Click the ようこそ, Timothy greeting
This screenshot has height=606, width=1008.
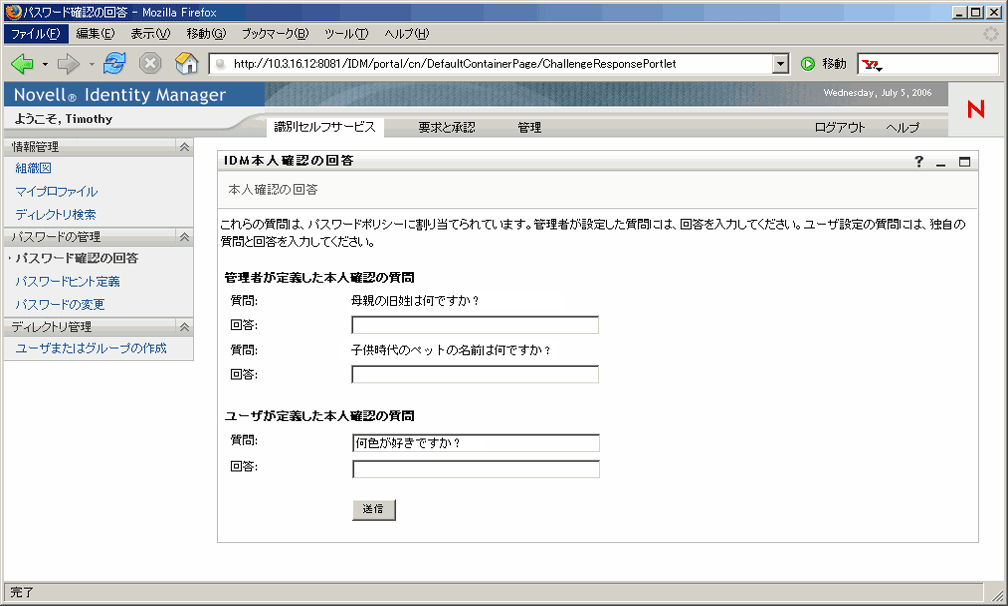64,119
